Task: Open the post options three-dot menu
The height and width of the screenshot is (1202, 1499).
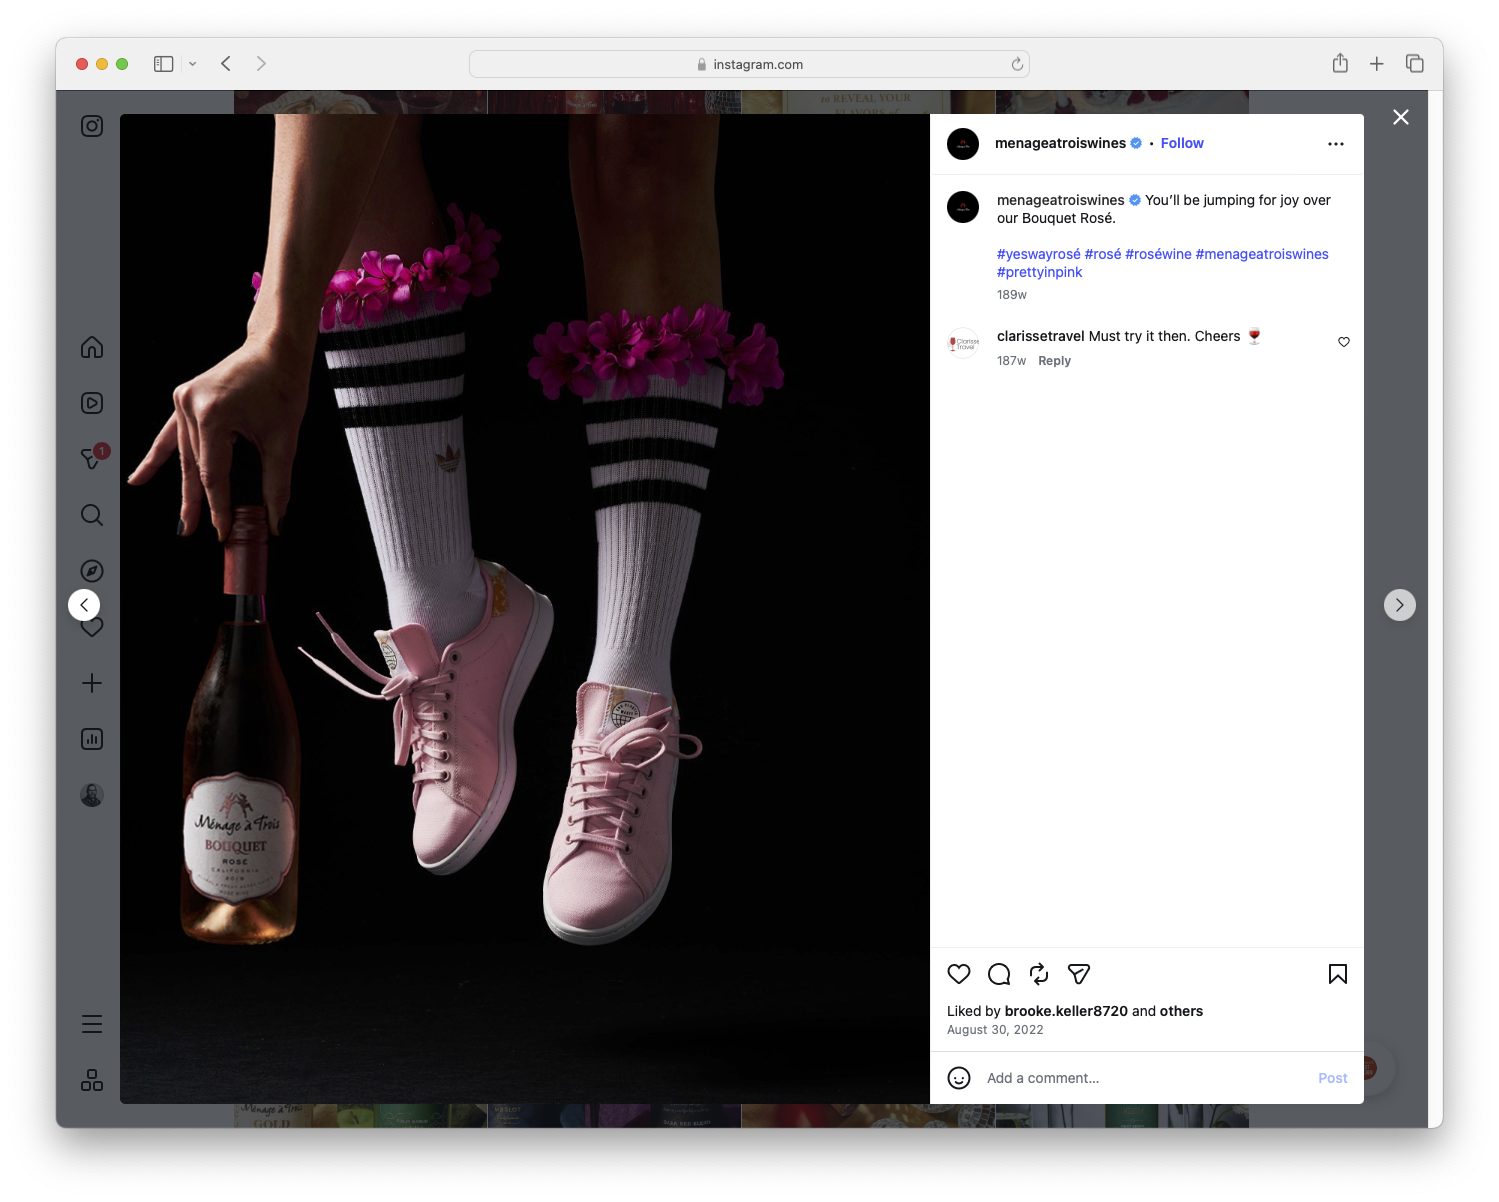Action: pos(1336,143)
